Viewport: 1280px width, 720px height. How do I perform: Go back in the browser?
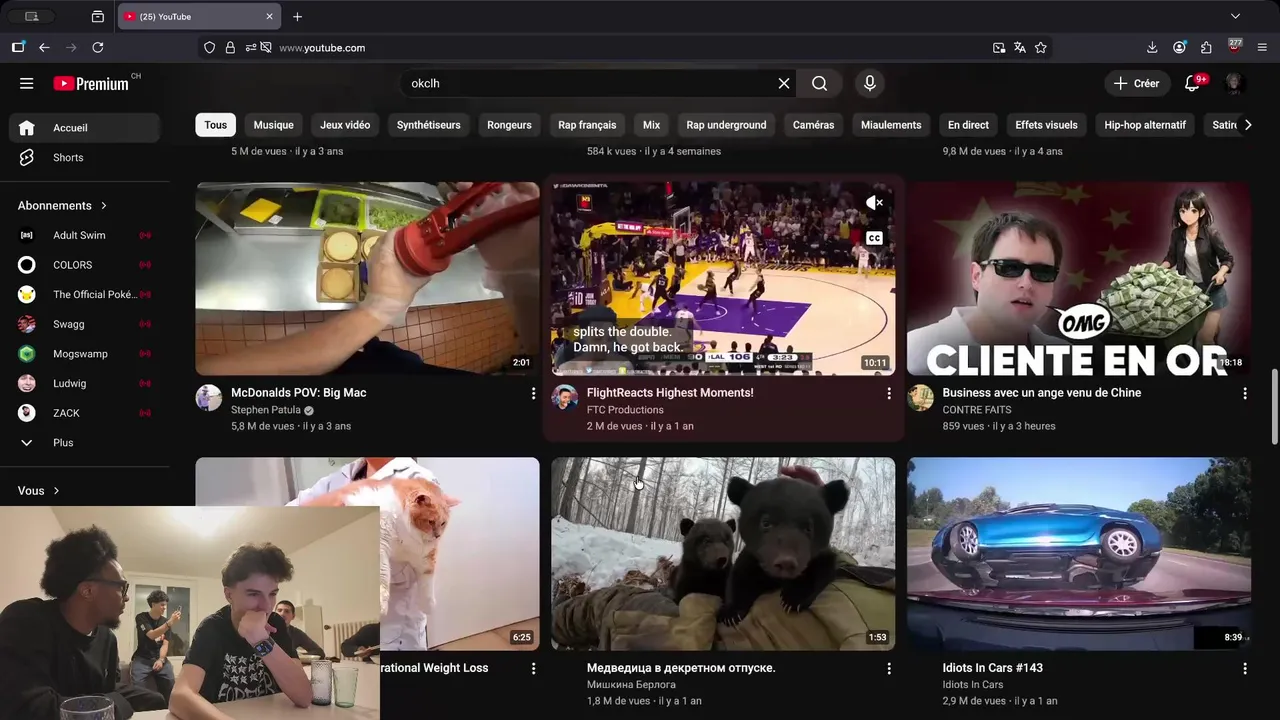tap(44, 47)
